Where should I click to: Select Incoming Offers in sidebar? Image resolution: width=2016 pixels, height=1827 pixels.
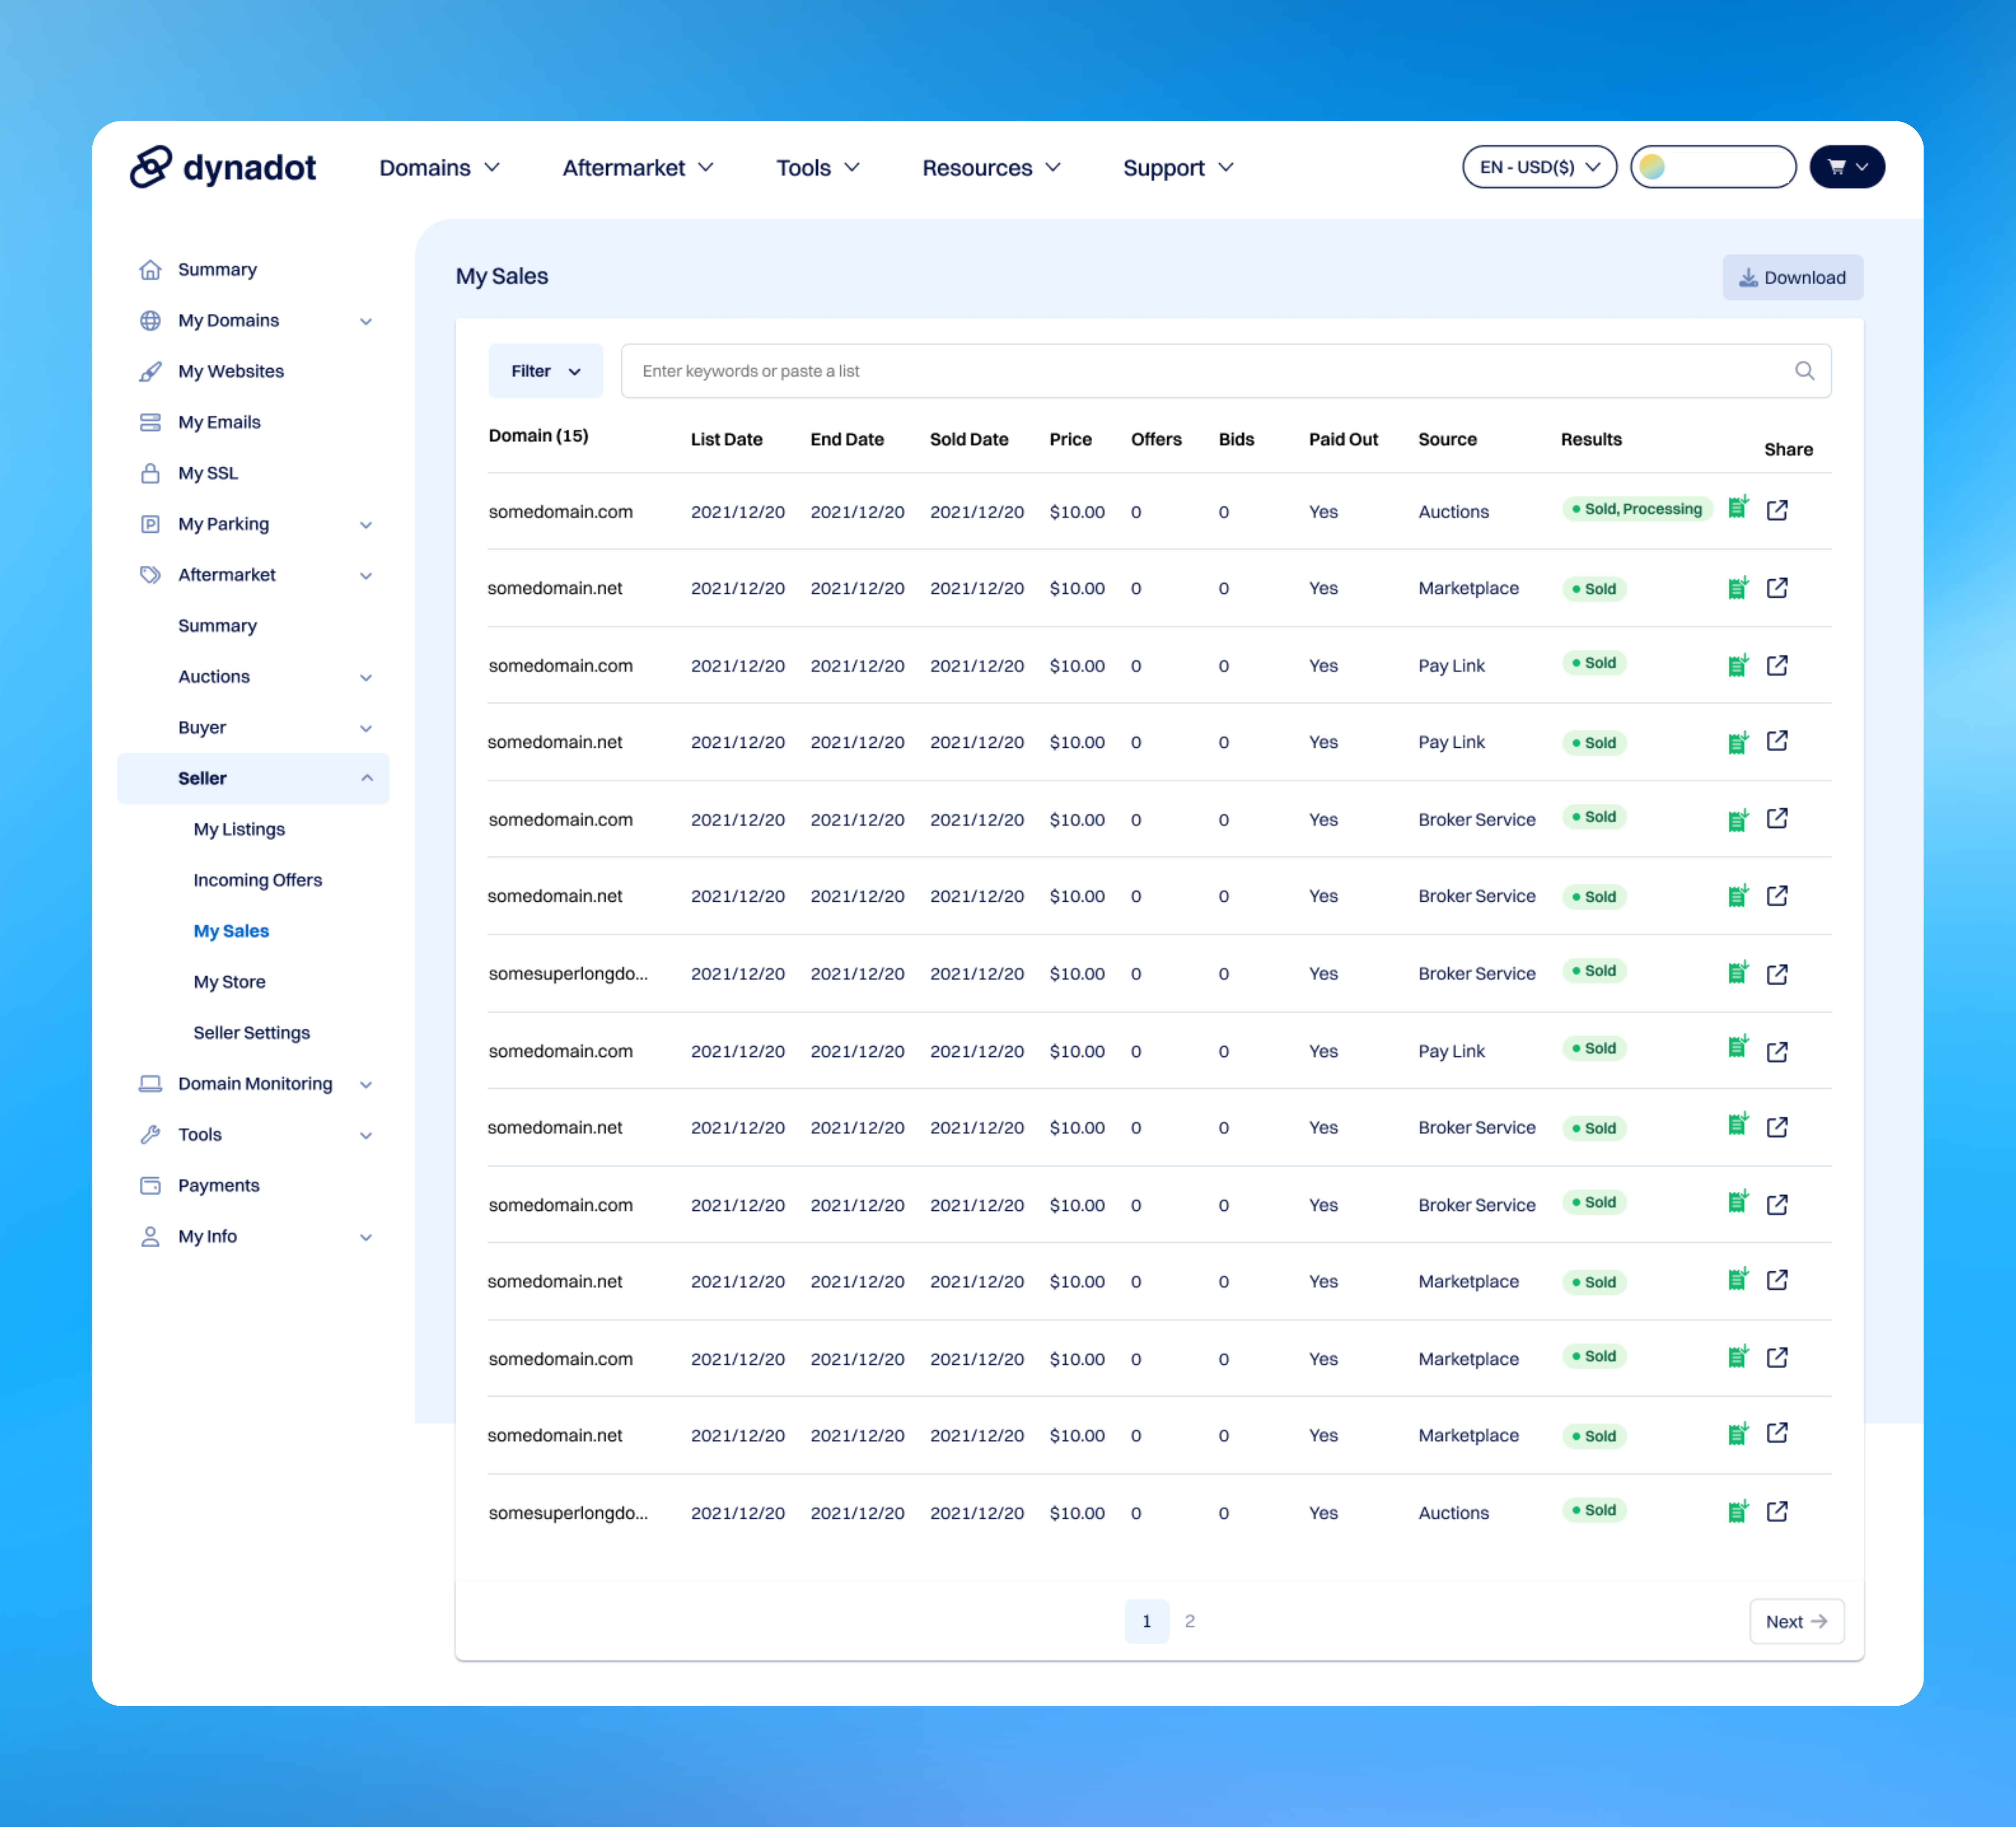(x=258, y=880)
